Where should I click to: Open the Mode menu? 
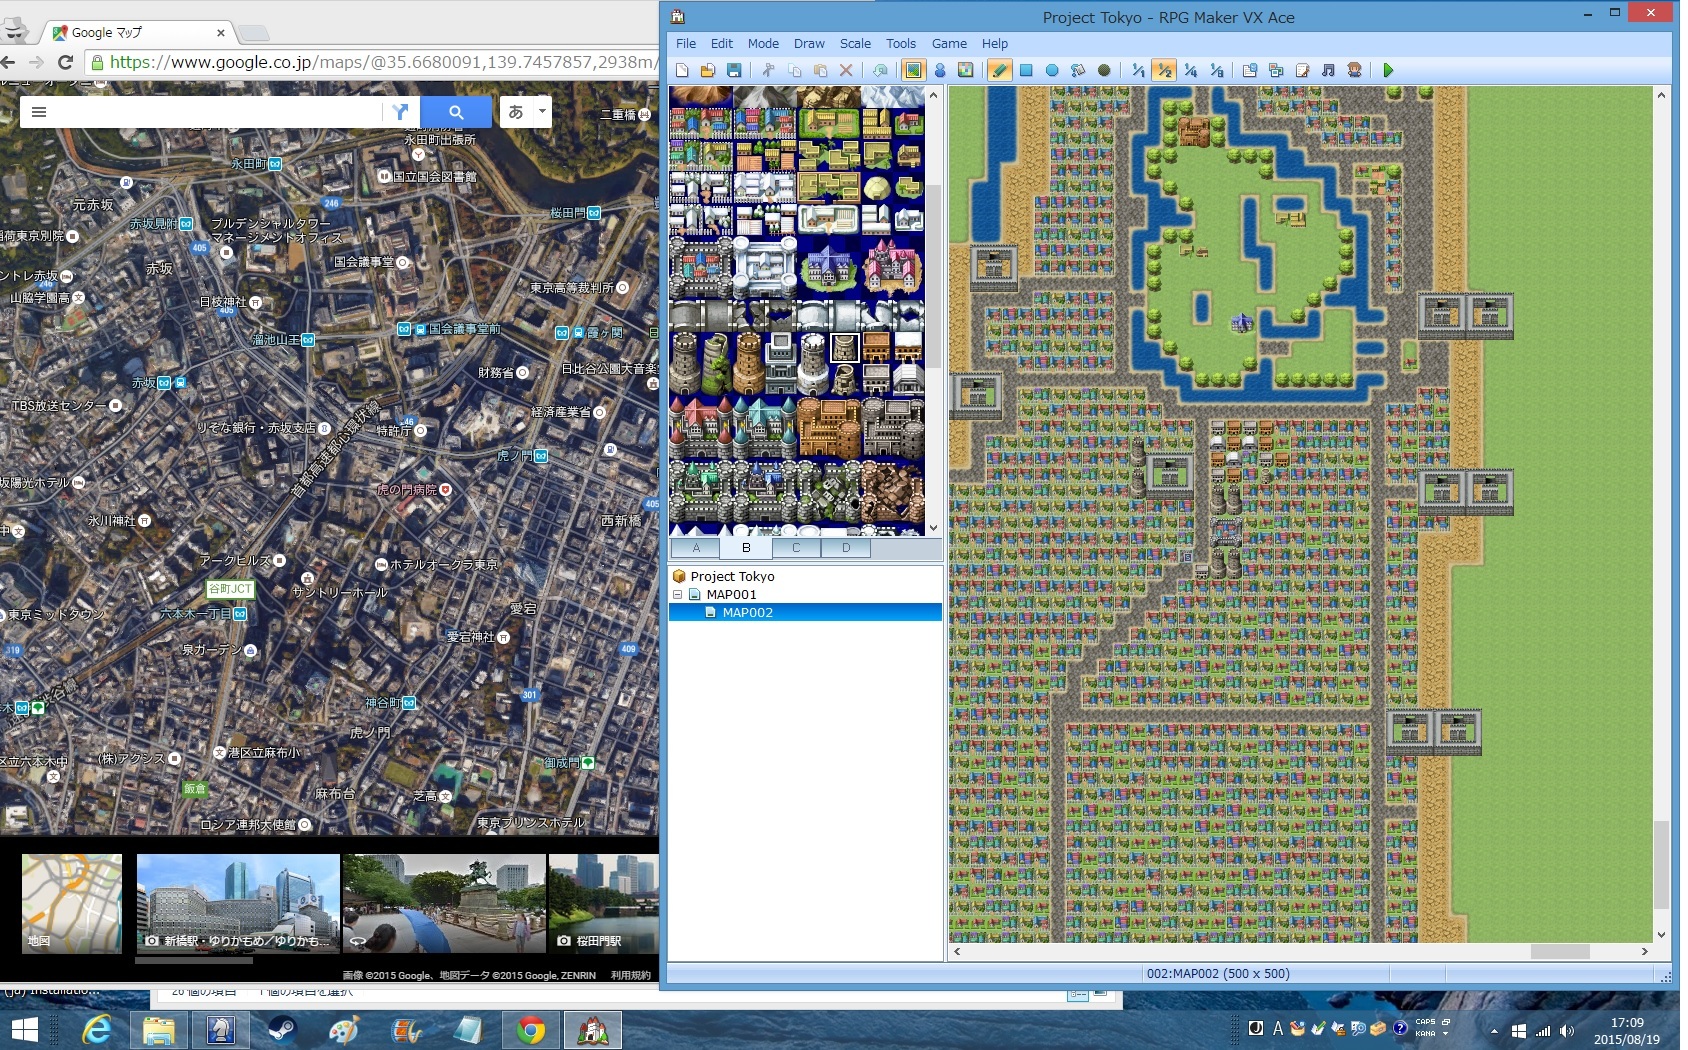[763, 44]
